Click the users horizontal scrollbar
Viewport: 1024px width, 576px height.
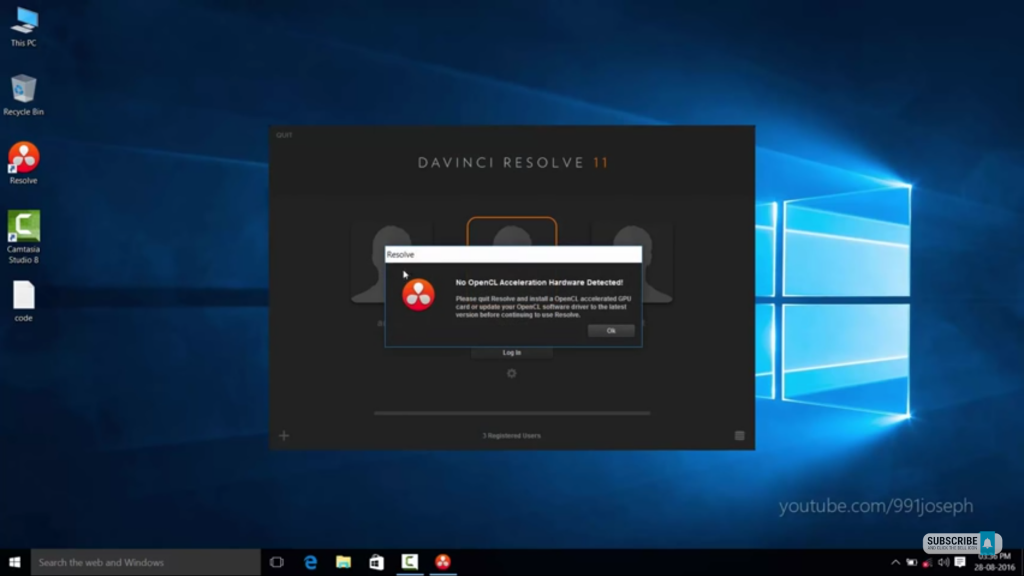tap(511, 413)
